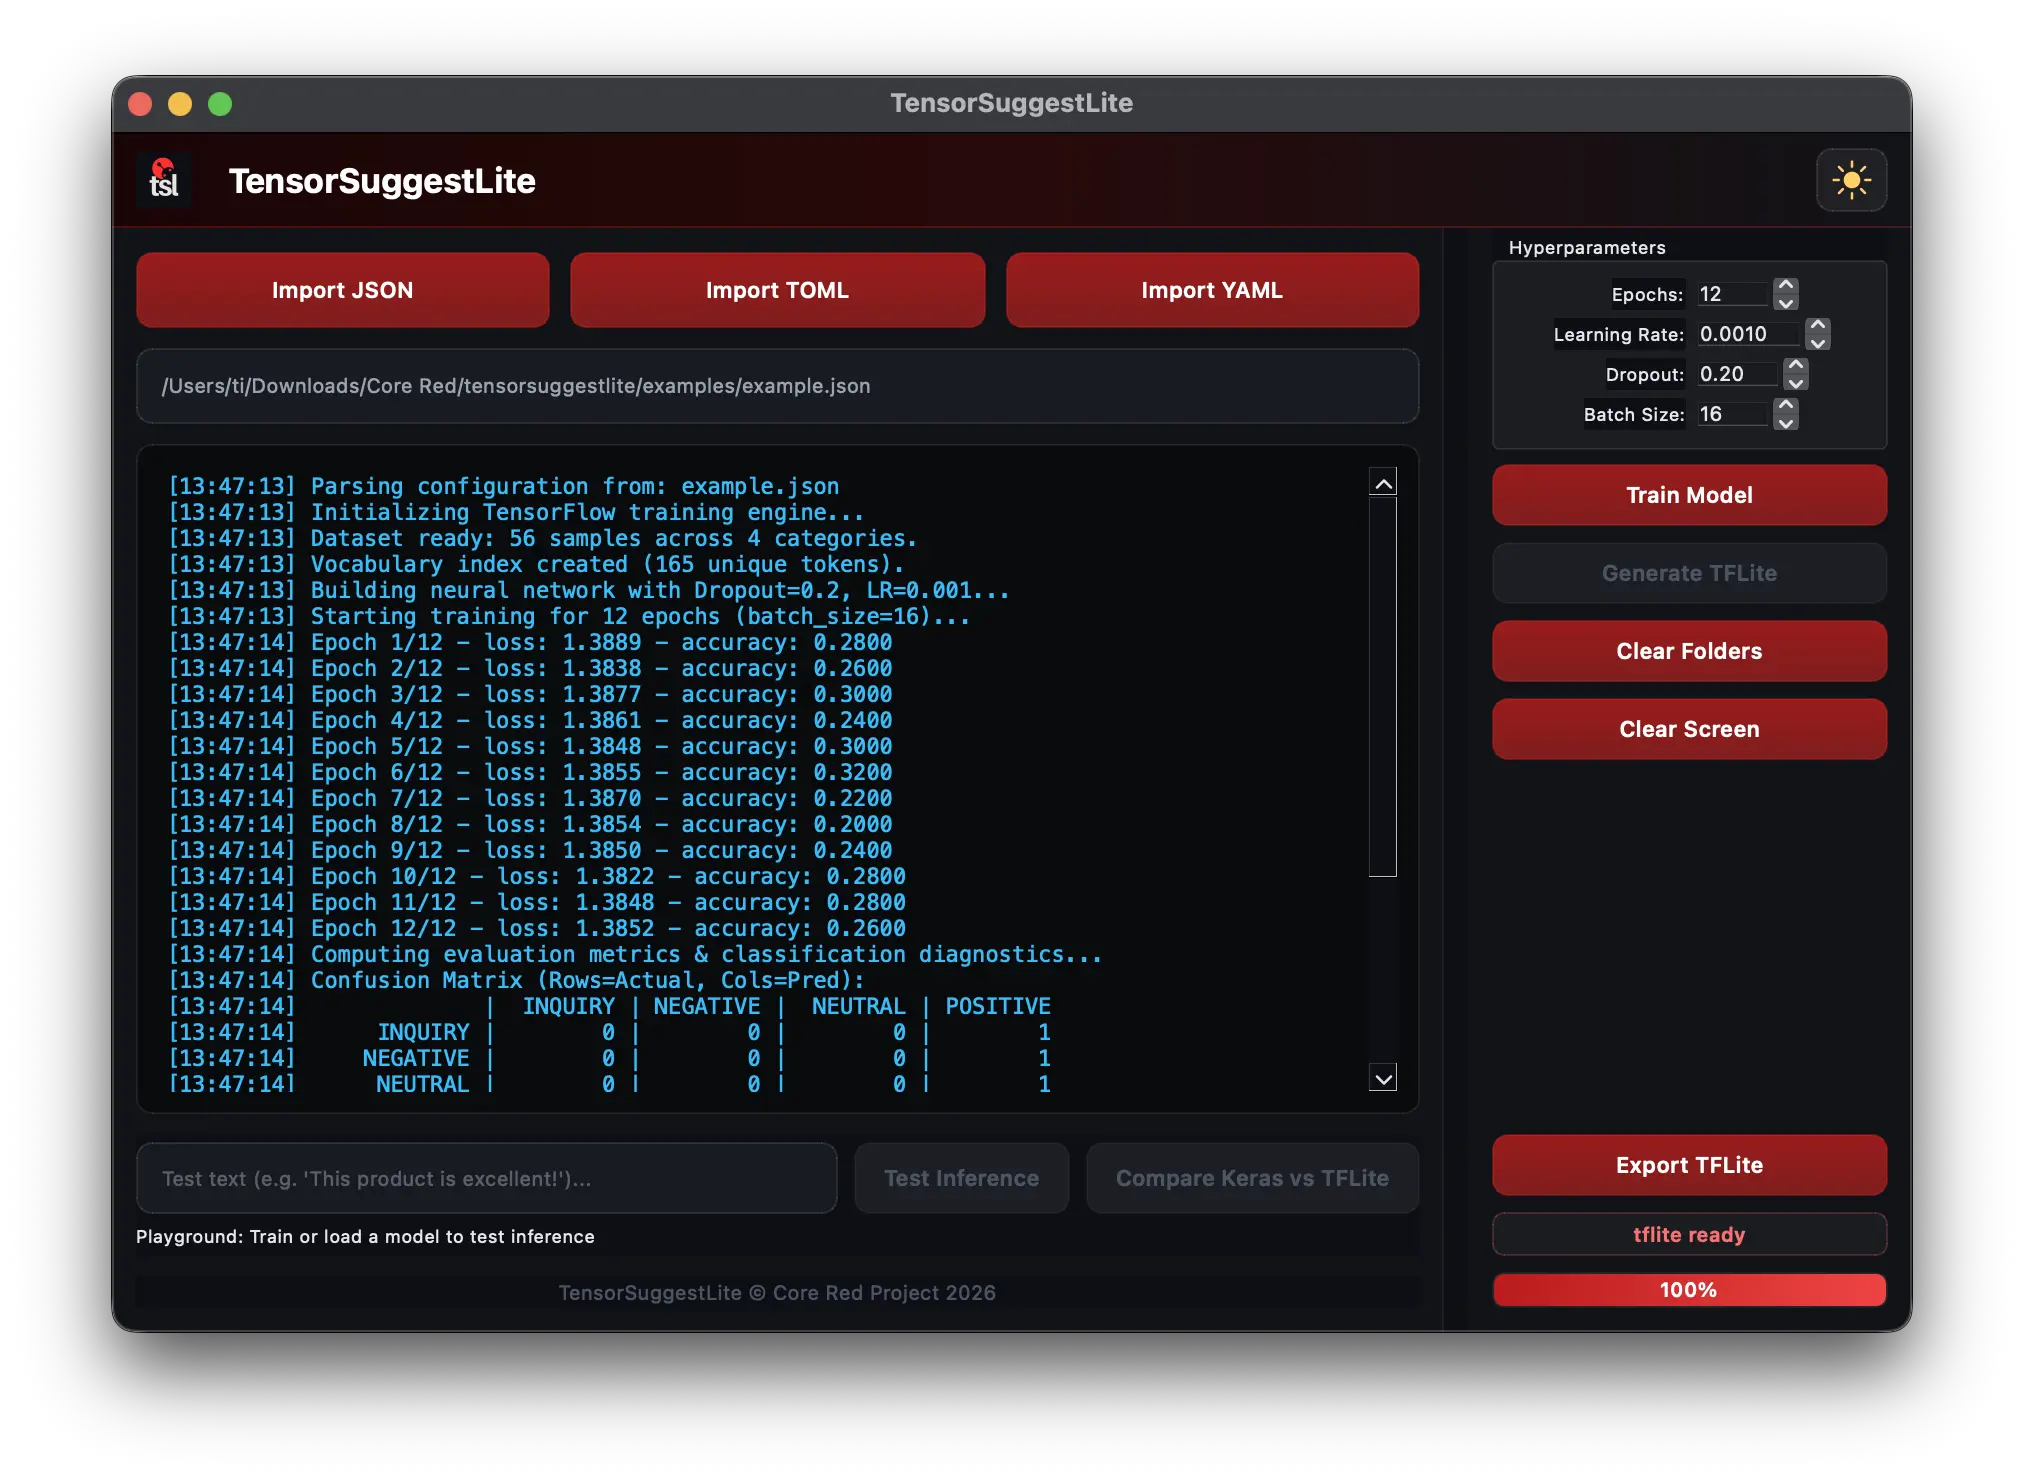Screen dimensions: 2024x1480
Task: Increase Epochs with up stepper arrow
Action: (x=1786, y=286)
